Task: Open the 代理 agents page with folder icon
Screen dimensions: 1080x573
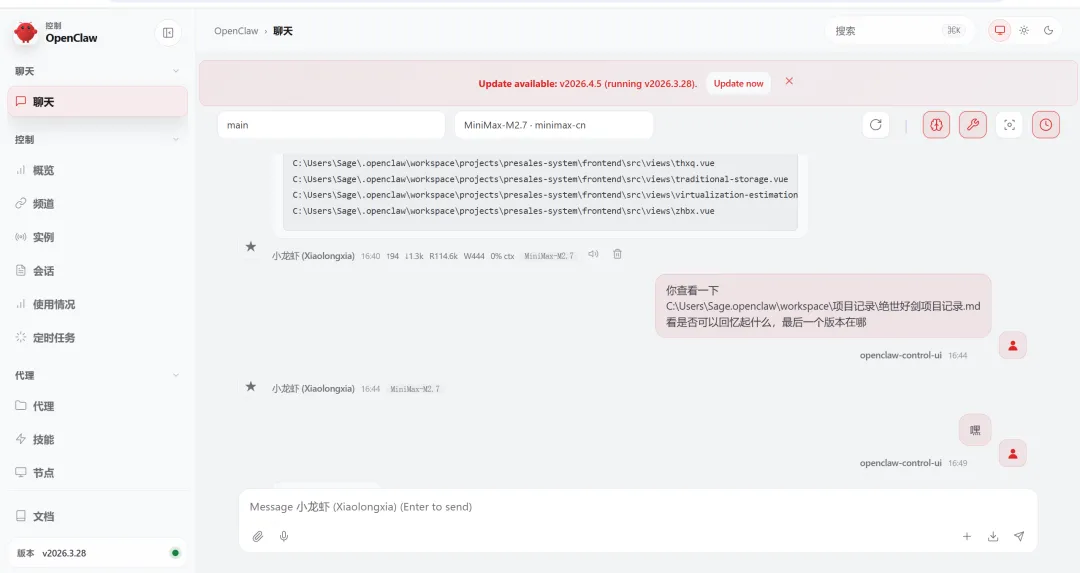Action: (x=97, y=406)
